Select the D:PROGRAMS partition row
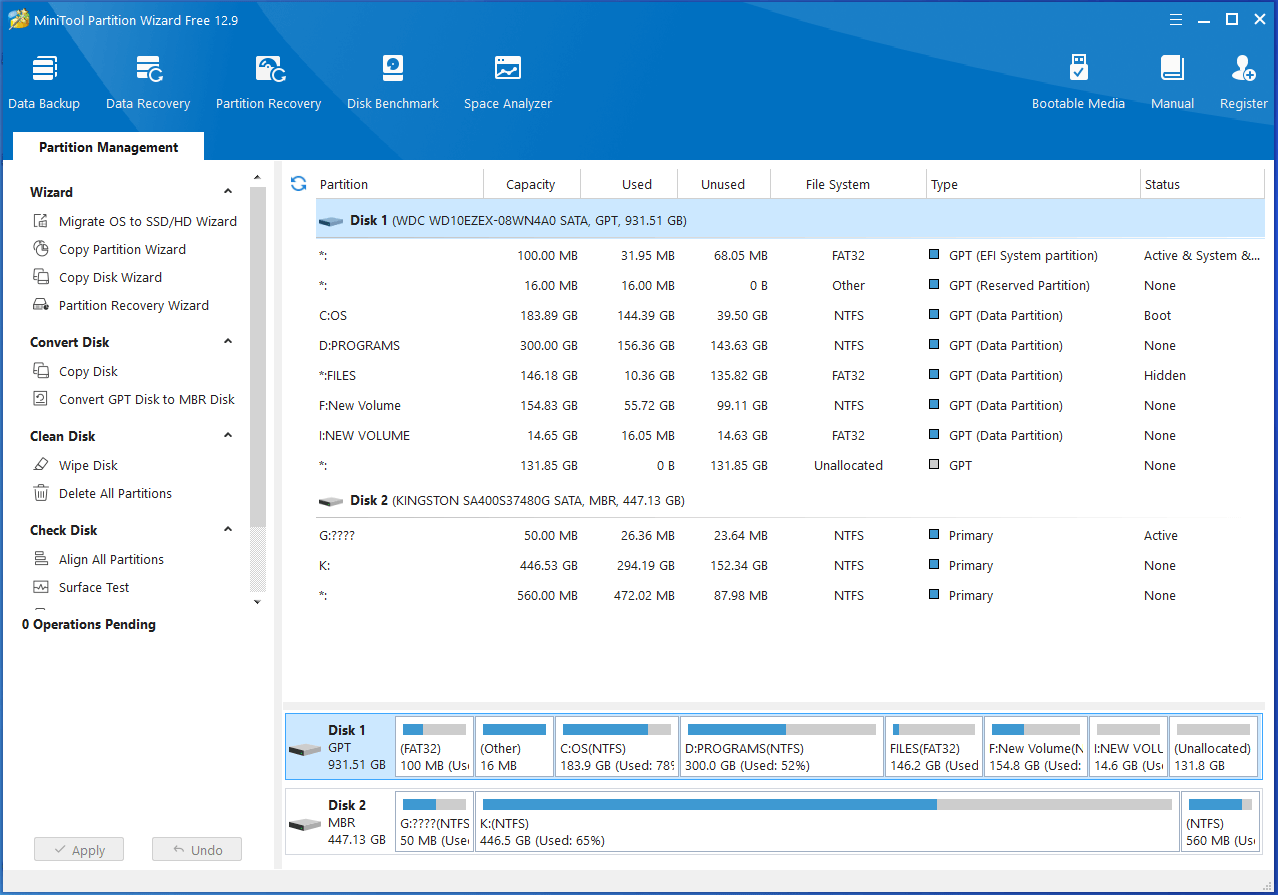The height and width of the screenshot is (895, 1278). (x=360, y=346)
